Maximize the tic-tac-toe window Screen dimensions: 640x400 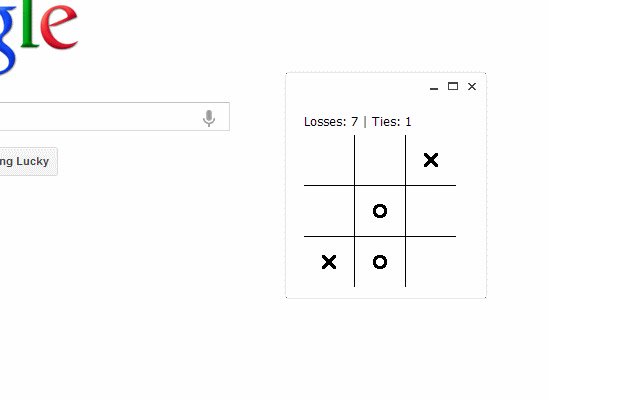click(x=453, y=87)
